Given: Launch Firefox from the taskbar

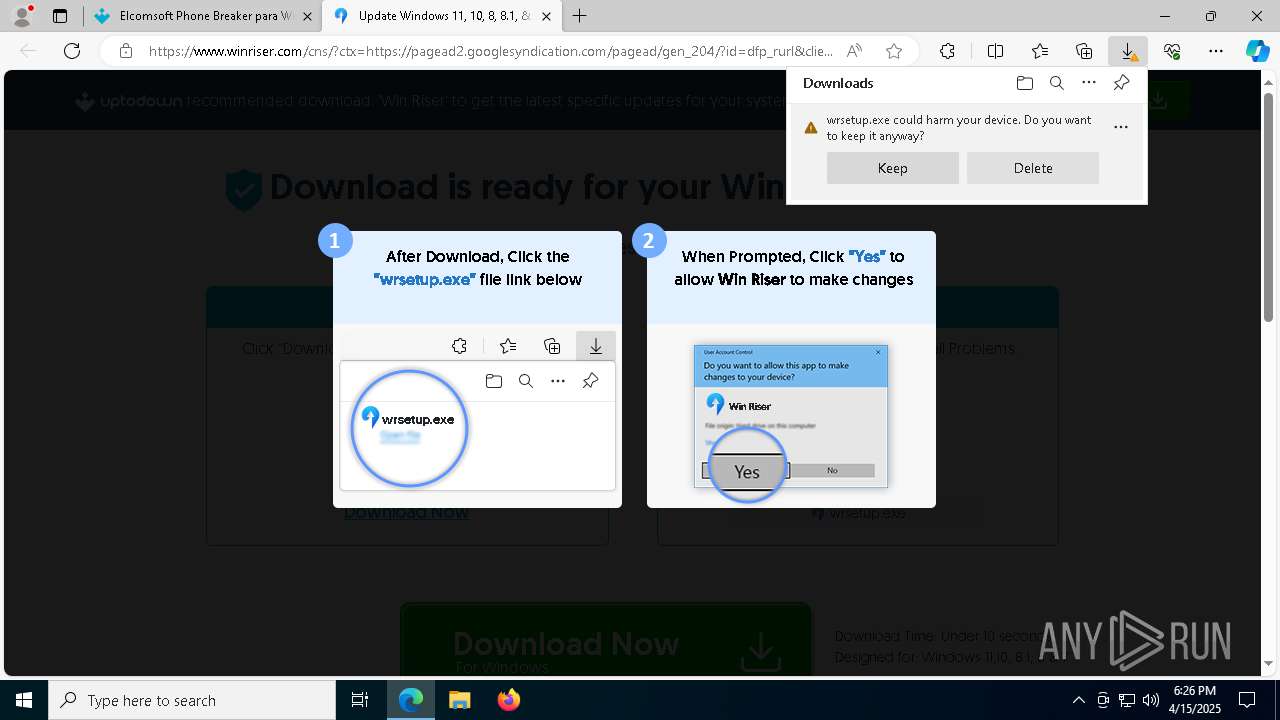Looking at the screenshot, I should [509, 700].
